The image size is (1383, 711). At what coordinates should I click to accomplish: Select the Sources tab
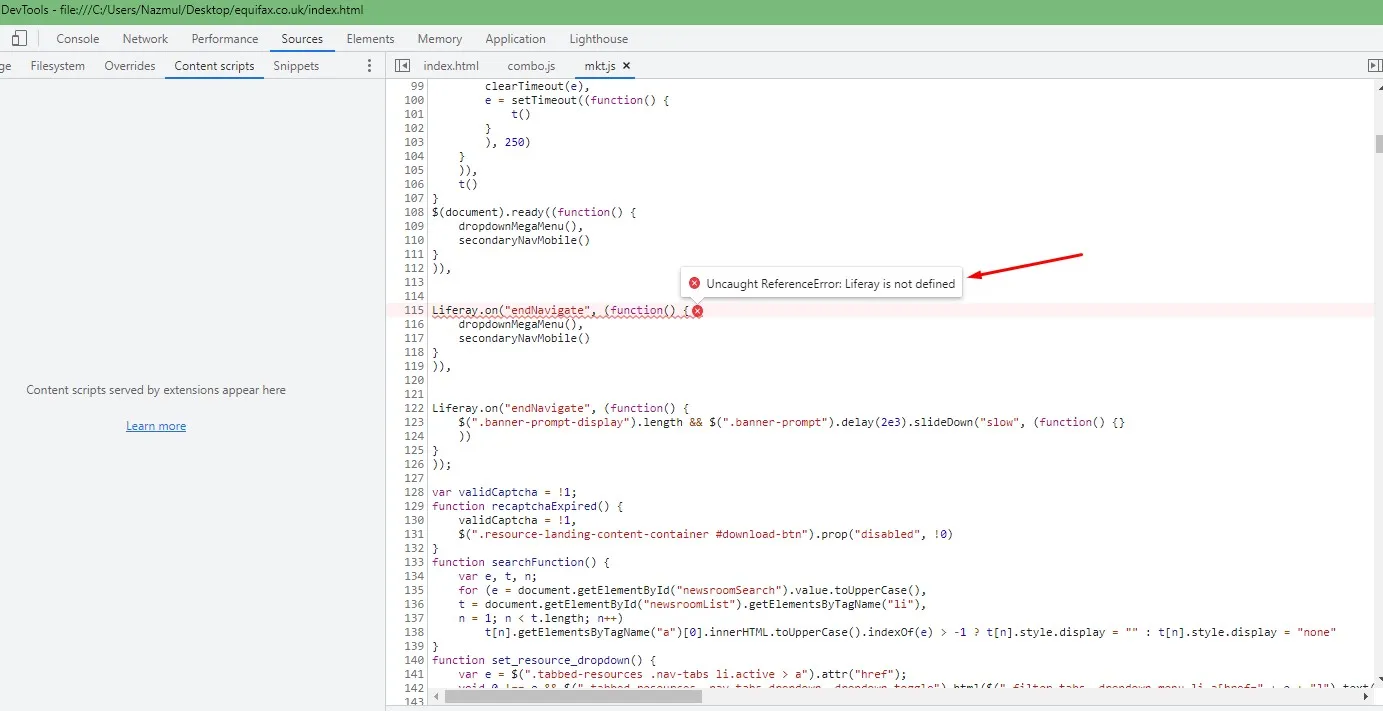tap(302, 39)
